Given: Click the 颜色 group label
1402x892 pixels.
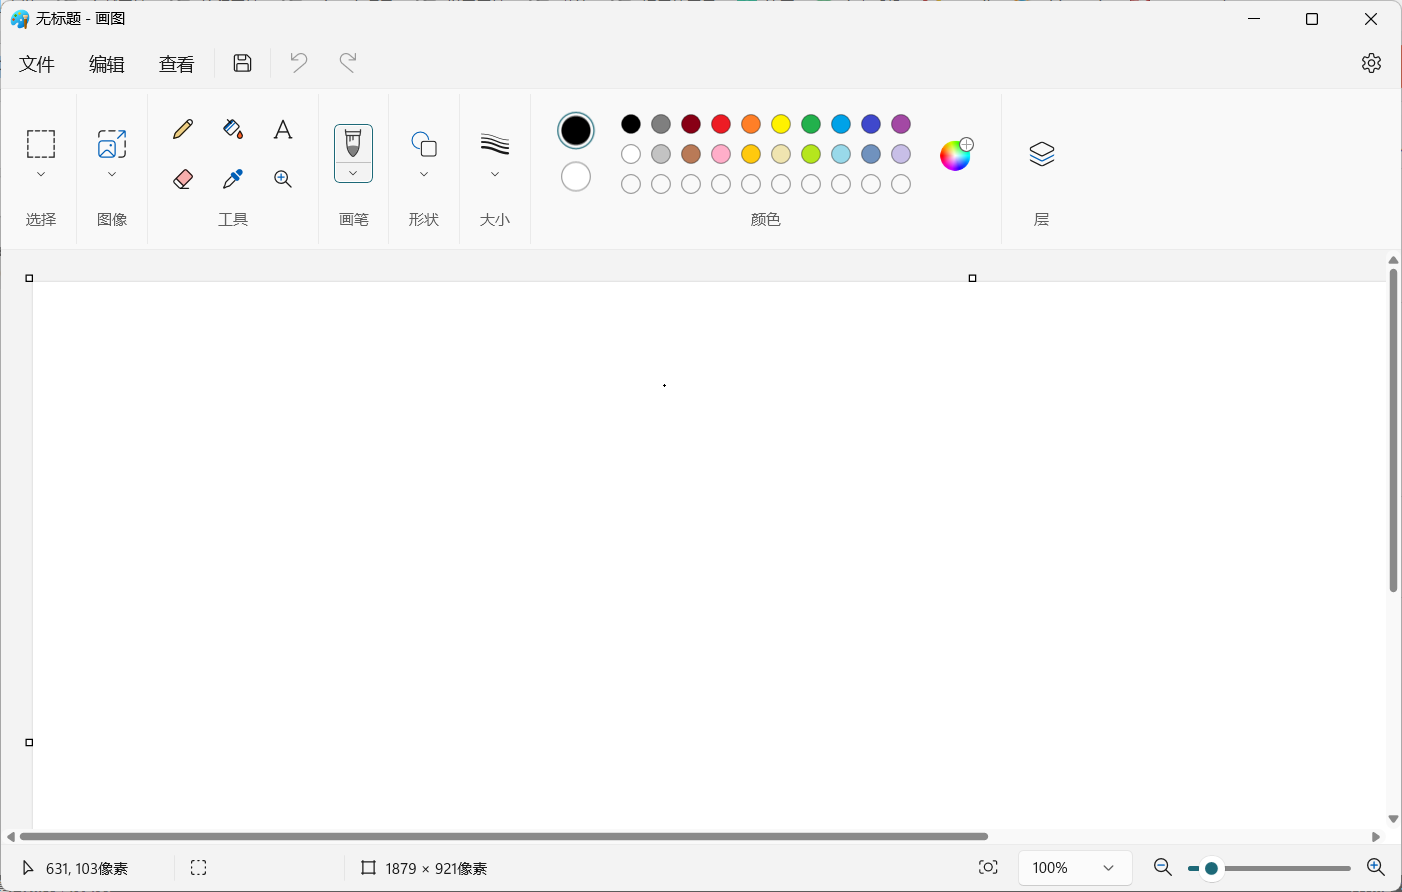Looking at the screenshot, I should 765,219.
